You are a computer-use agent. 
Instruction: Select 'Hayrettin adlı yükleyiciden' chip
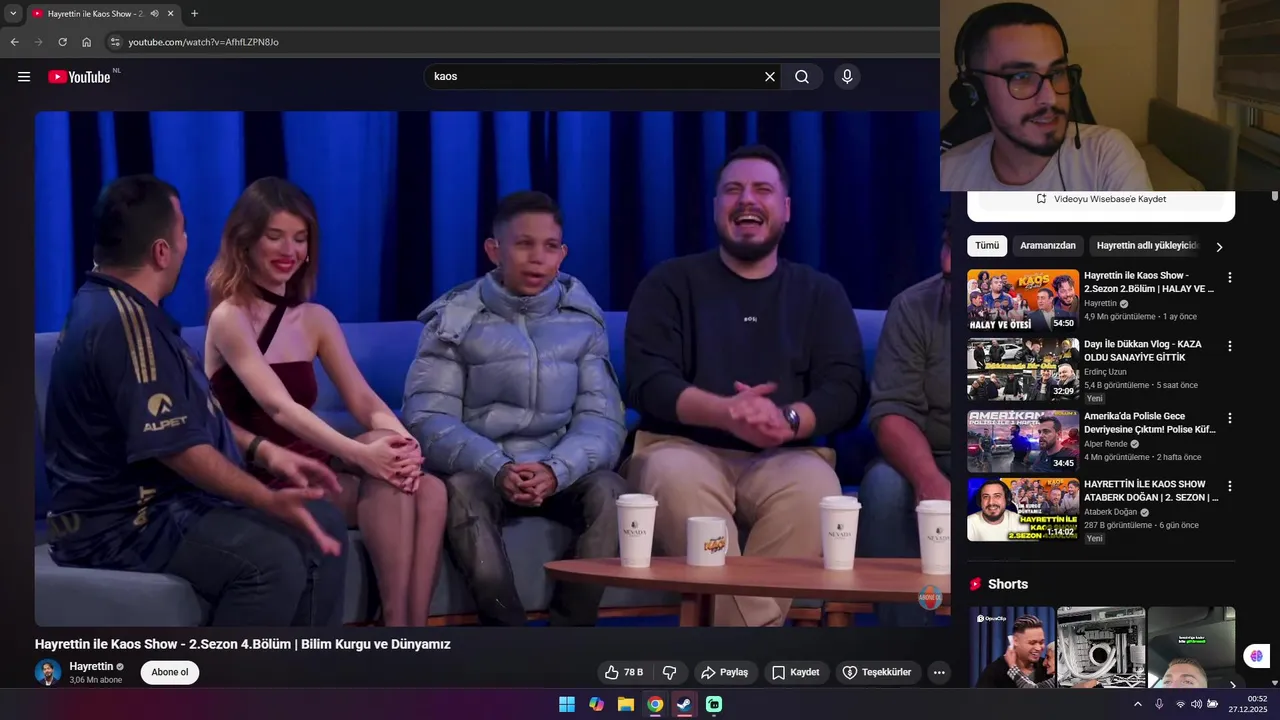pos(1146,246)
